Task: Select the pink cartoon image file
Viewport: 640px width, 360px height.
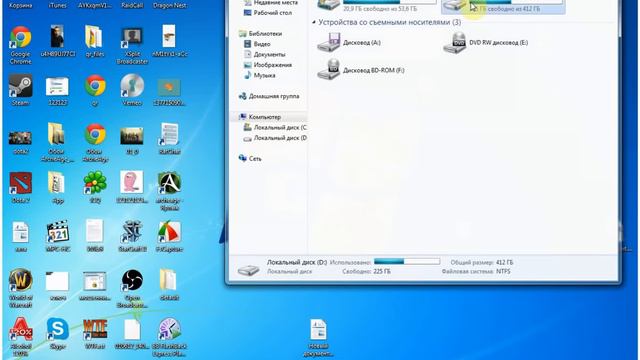Action: 132,187
